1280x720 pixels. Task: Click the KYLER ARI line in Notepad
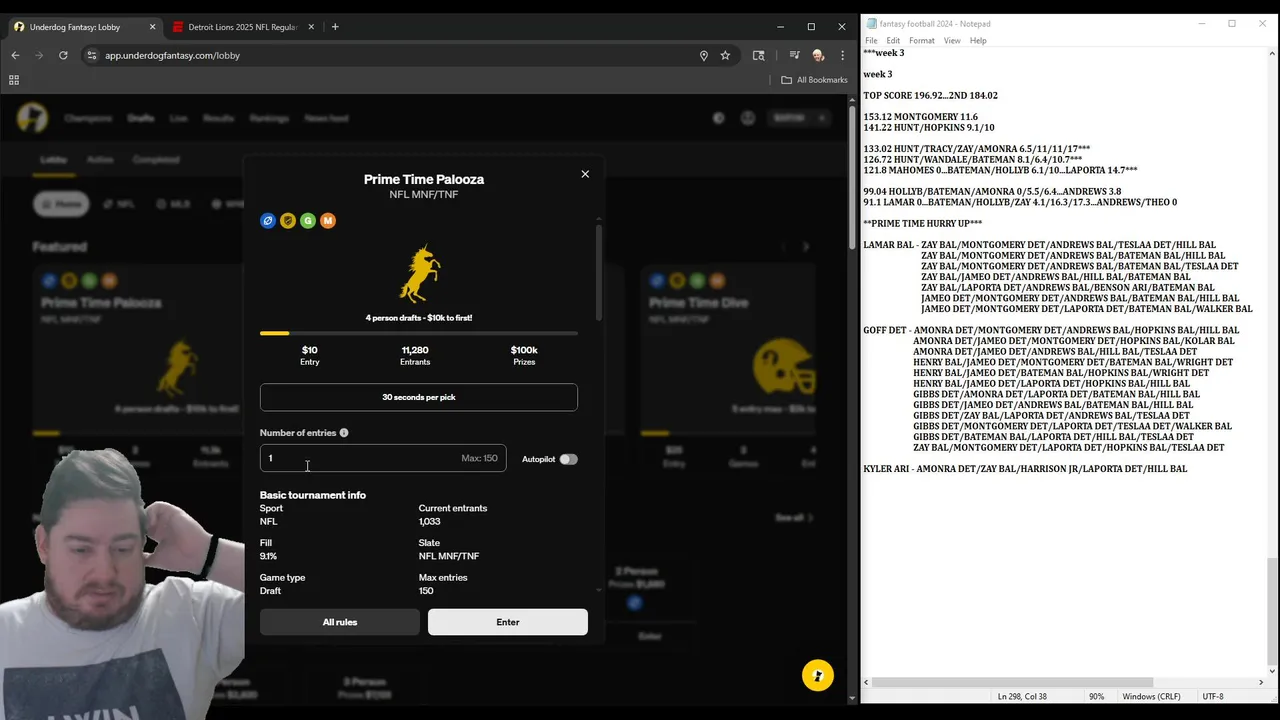click(1025, 469)
